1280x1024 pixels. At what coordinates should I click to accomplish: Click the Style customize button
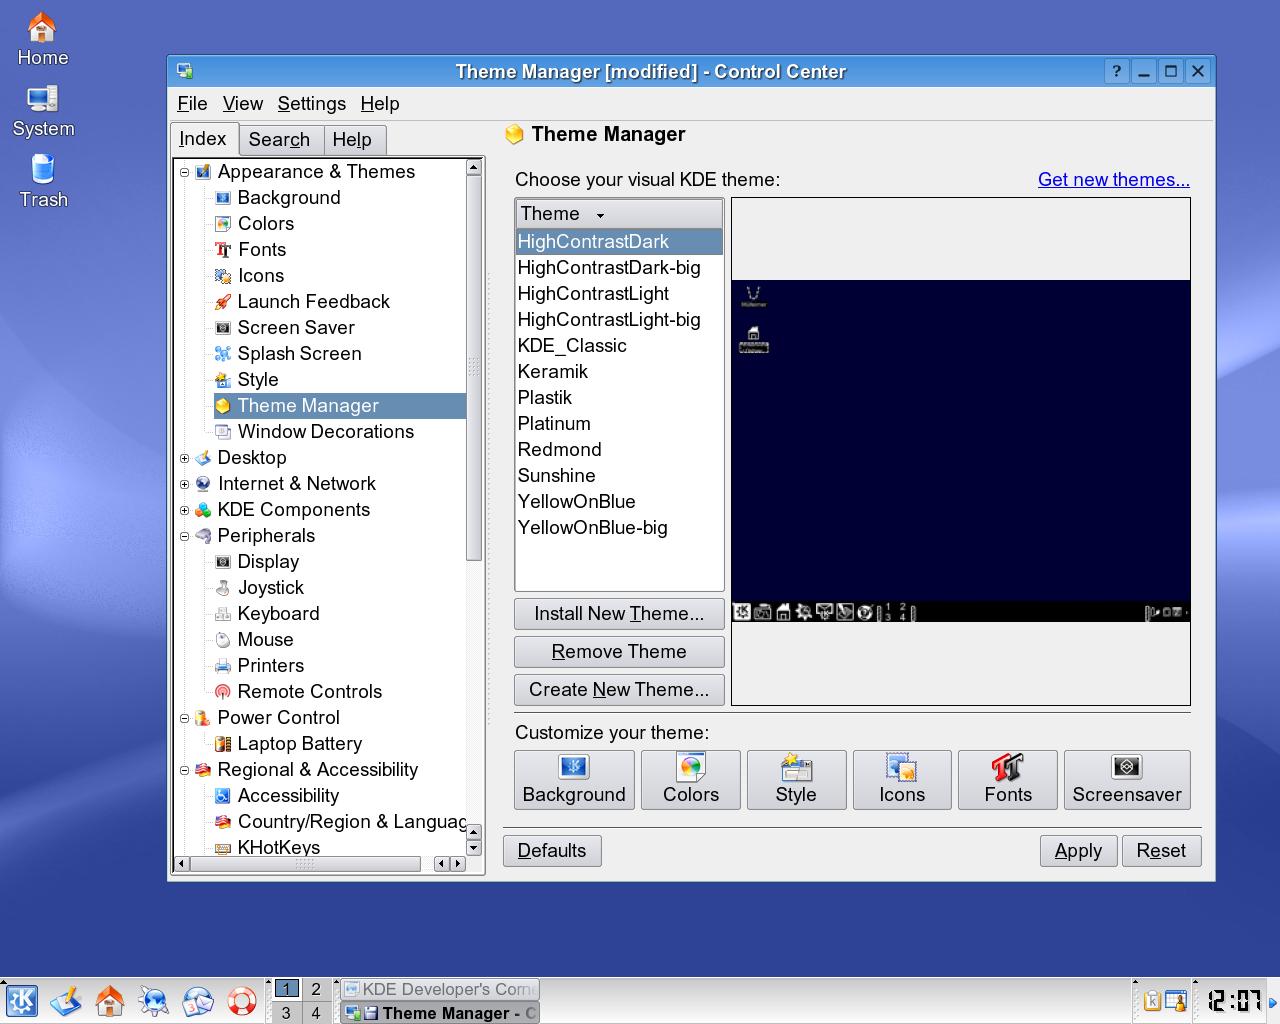coord(796,780)
